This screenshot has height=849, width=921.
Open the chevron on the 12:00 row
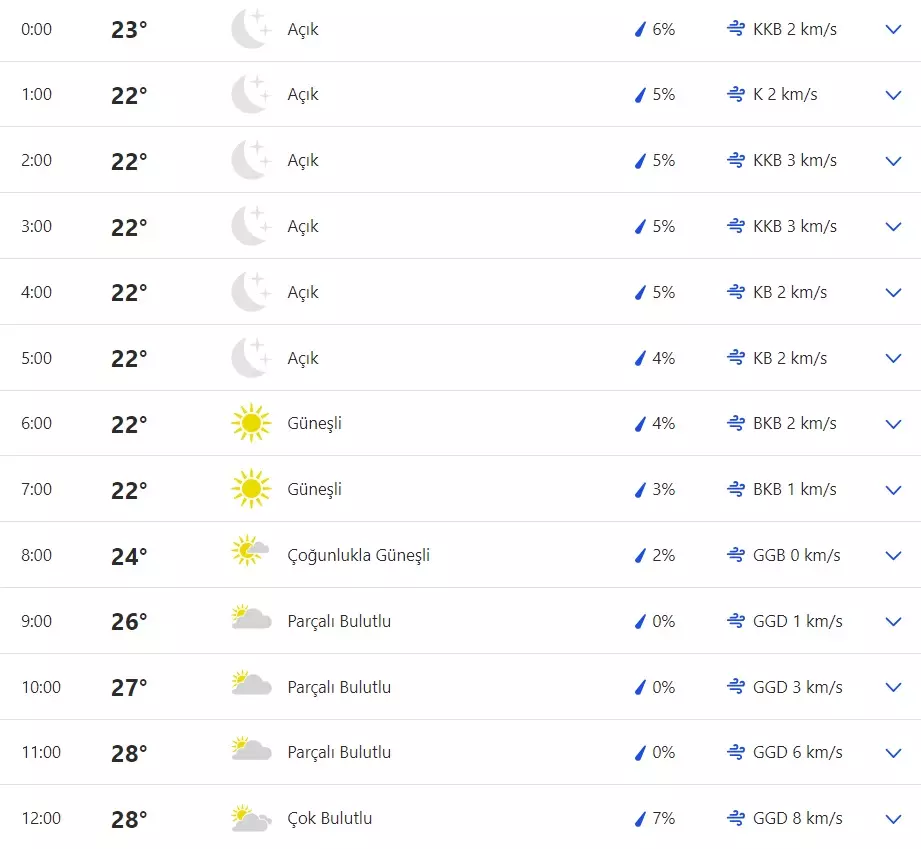click(x=894, y=819)
